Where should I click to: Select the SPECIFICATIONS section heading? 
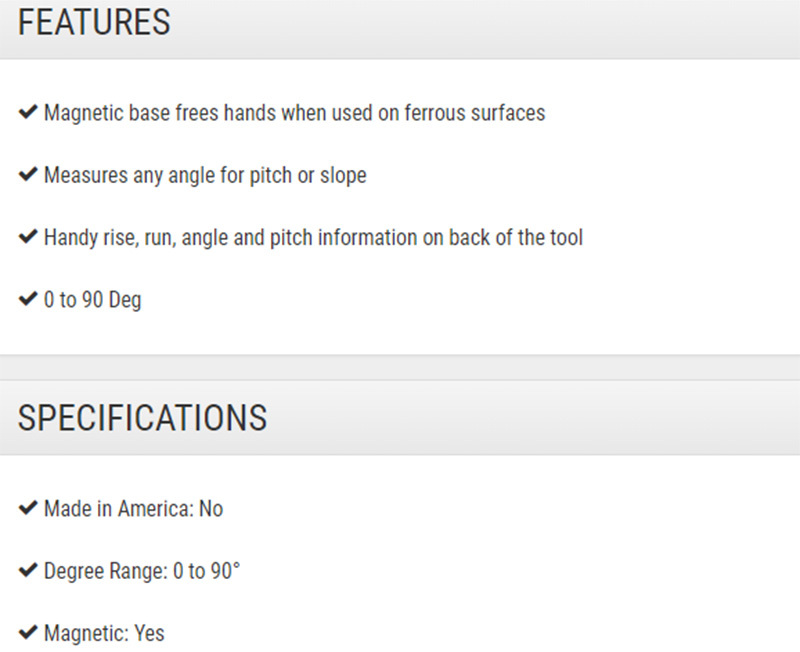click(142, 418)
